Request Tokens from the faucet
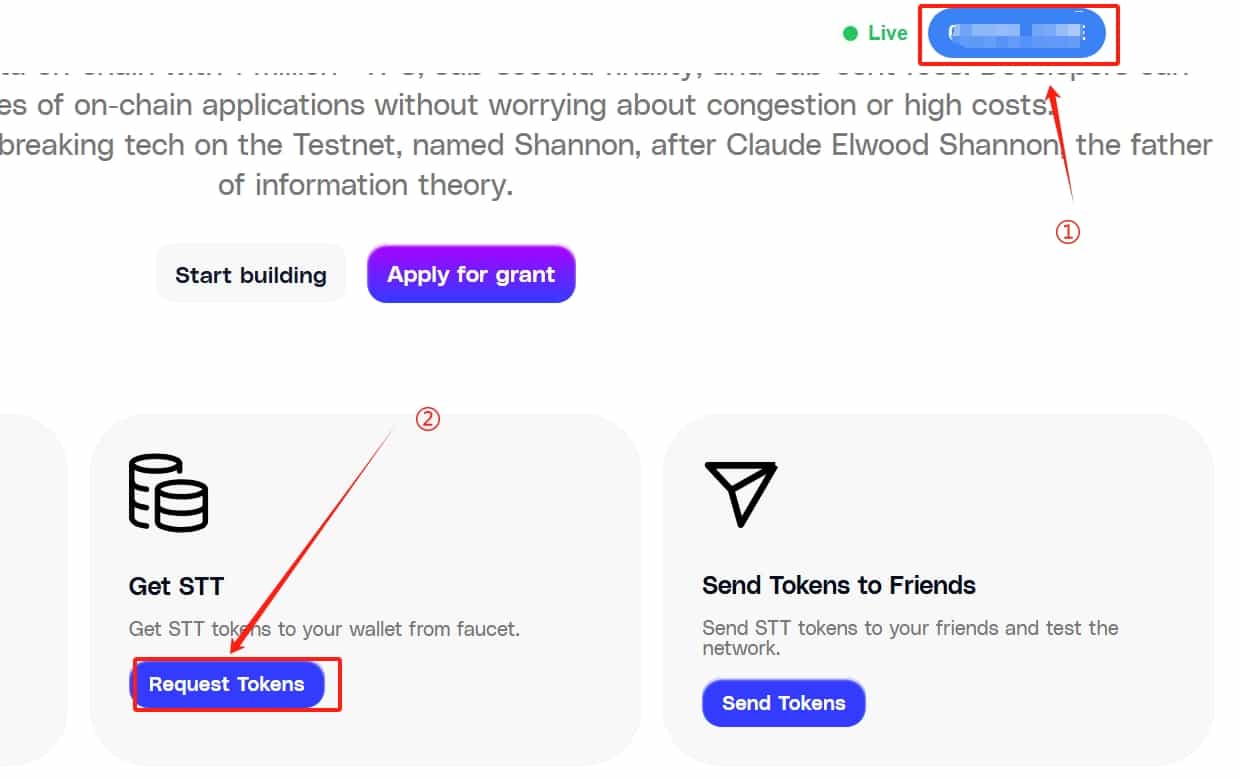This screenshot has width=1241, height=779. pyautogui.click(x=227, y=684)
